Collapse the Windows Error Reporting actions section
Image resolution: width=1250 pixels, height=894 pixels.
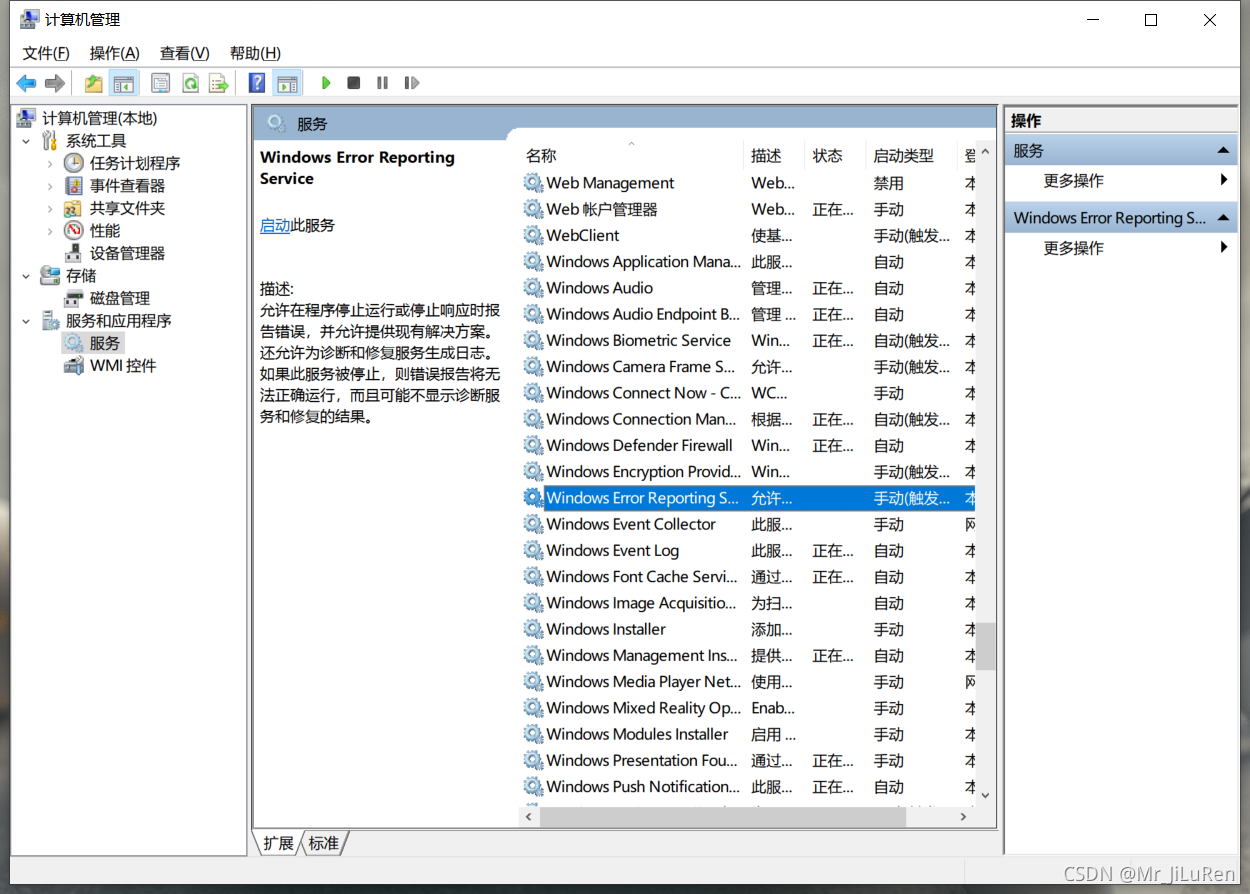coord(1223,218)
